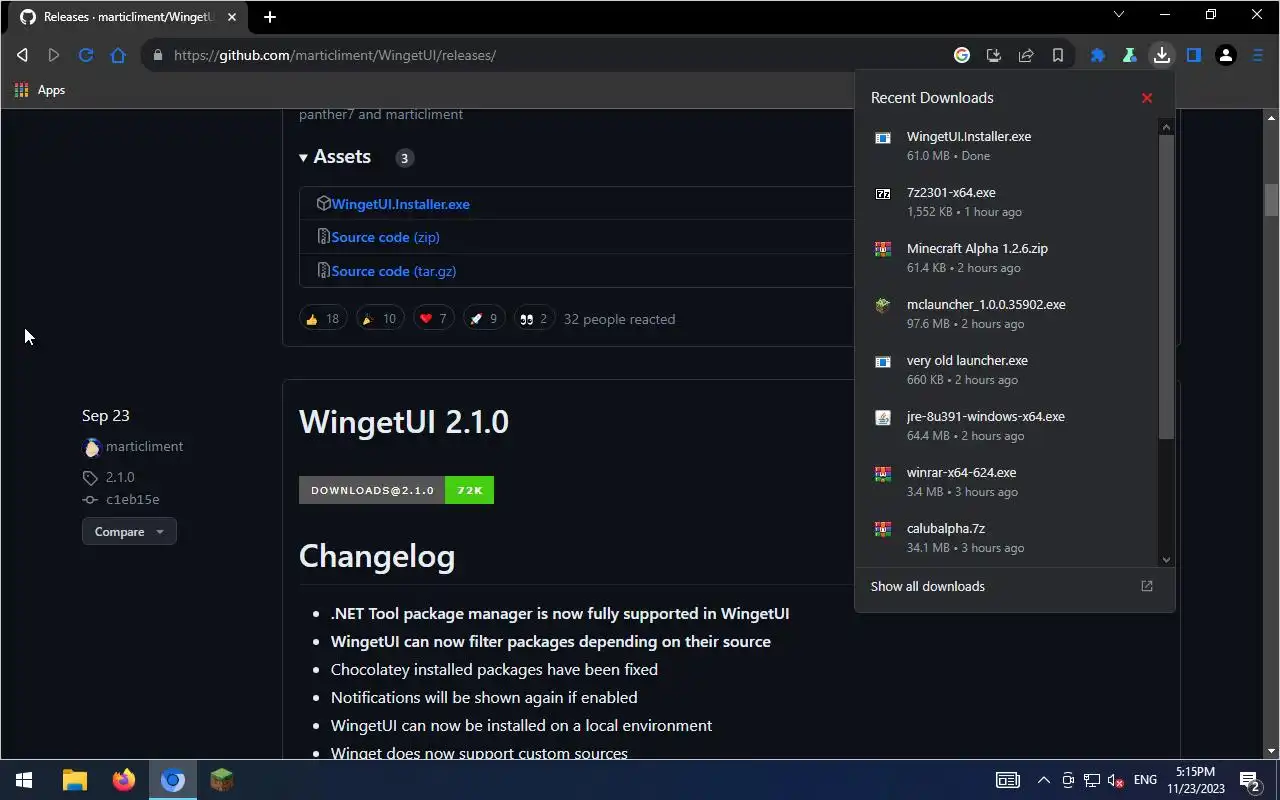This screenshot has width=1280, height=800.
Task: Close the Recent Downloads popup
Action: [x=1147, y=98]
